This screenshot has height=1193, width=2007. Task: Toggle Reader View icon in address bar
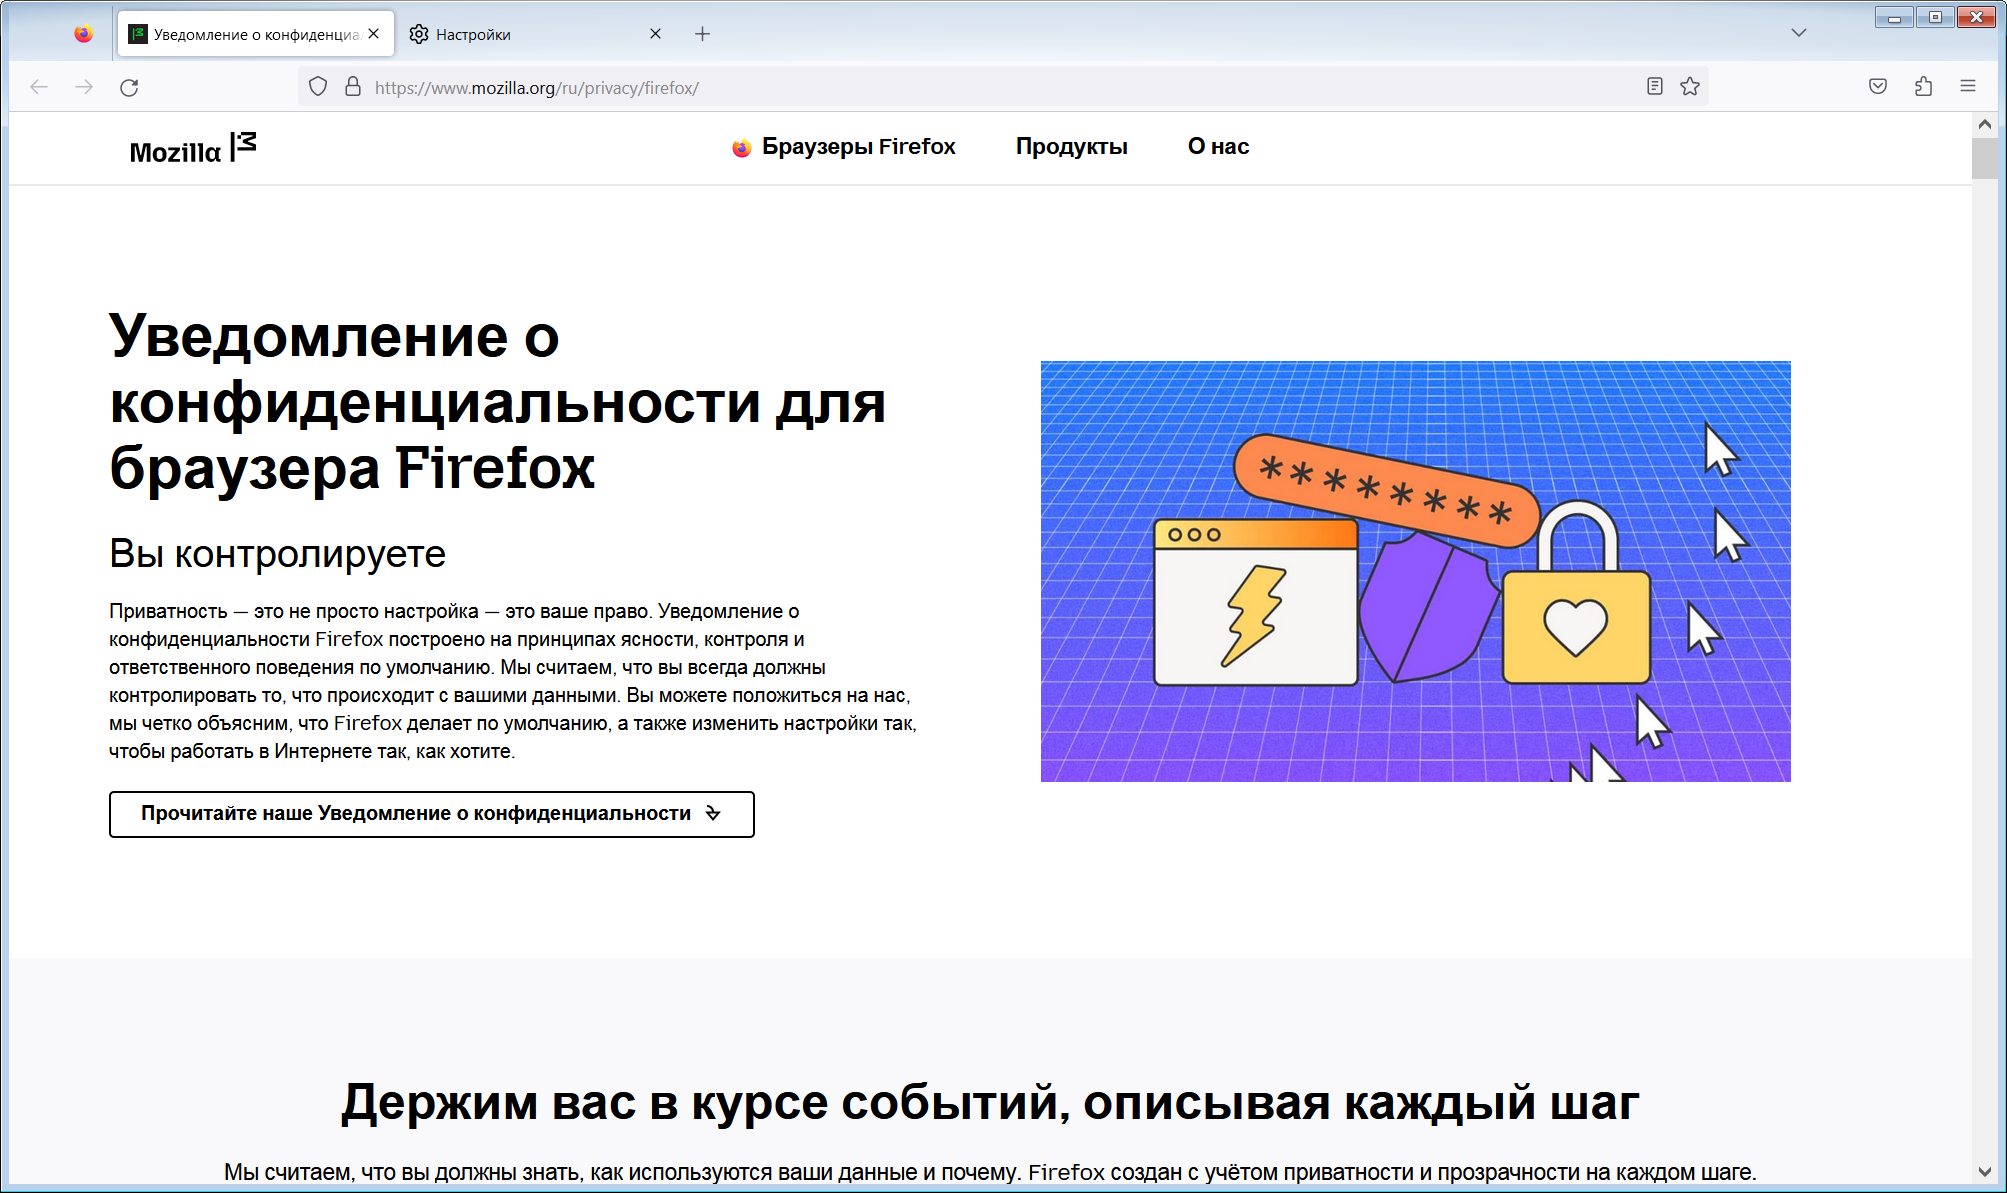pos(1655,87)
